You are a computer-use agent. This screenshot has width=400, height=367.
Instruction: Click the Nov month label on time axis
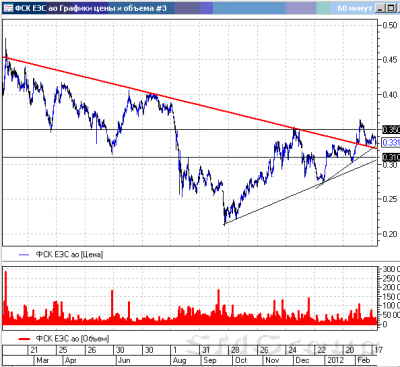click(272, 360)
